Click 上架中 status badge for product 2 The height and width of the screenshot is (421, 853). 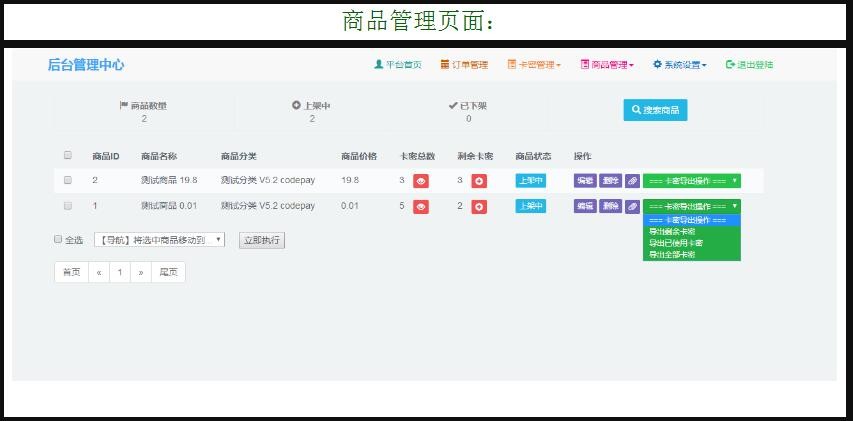click(530, 181)
